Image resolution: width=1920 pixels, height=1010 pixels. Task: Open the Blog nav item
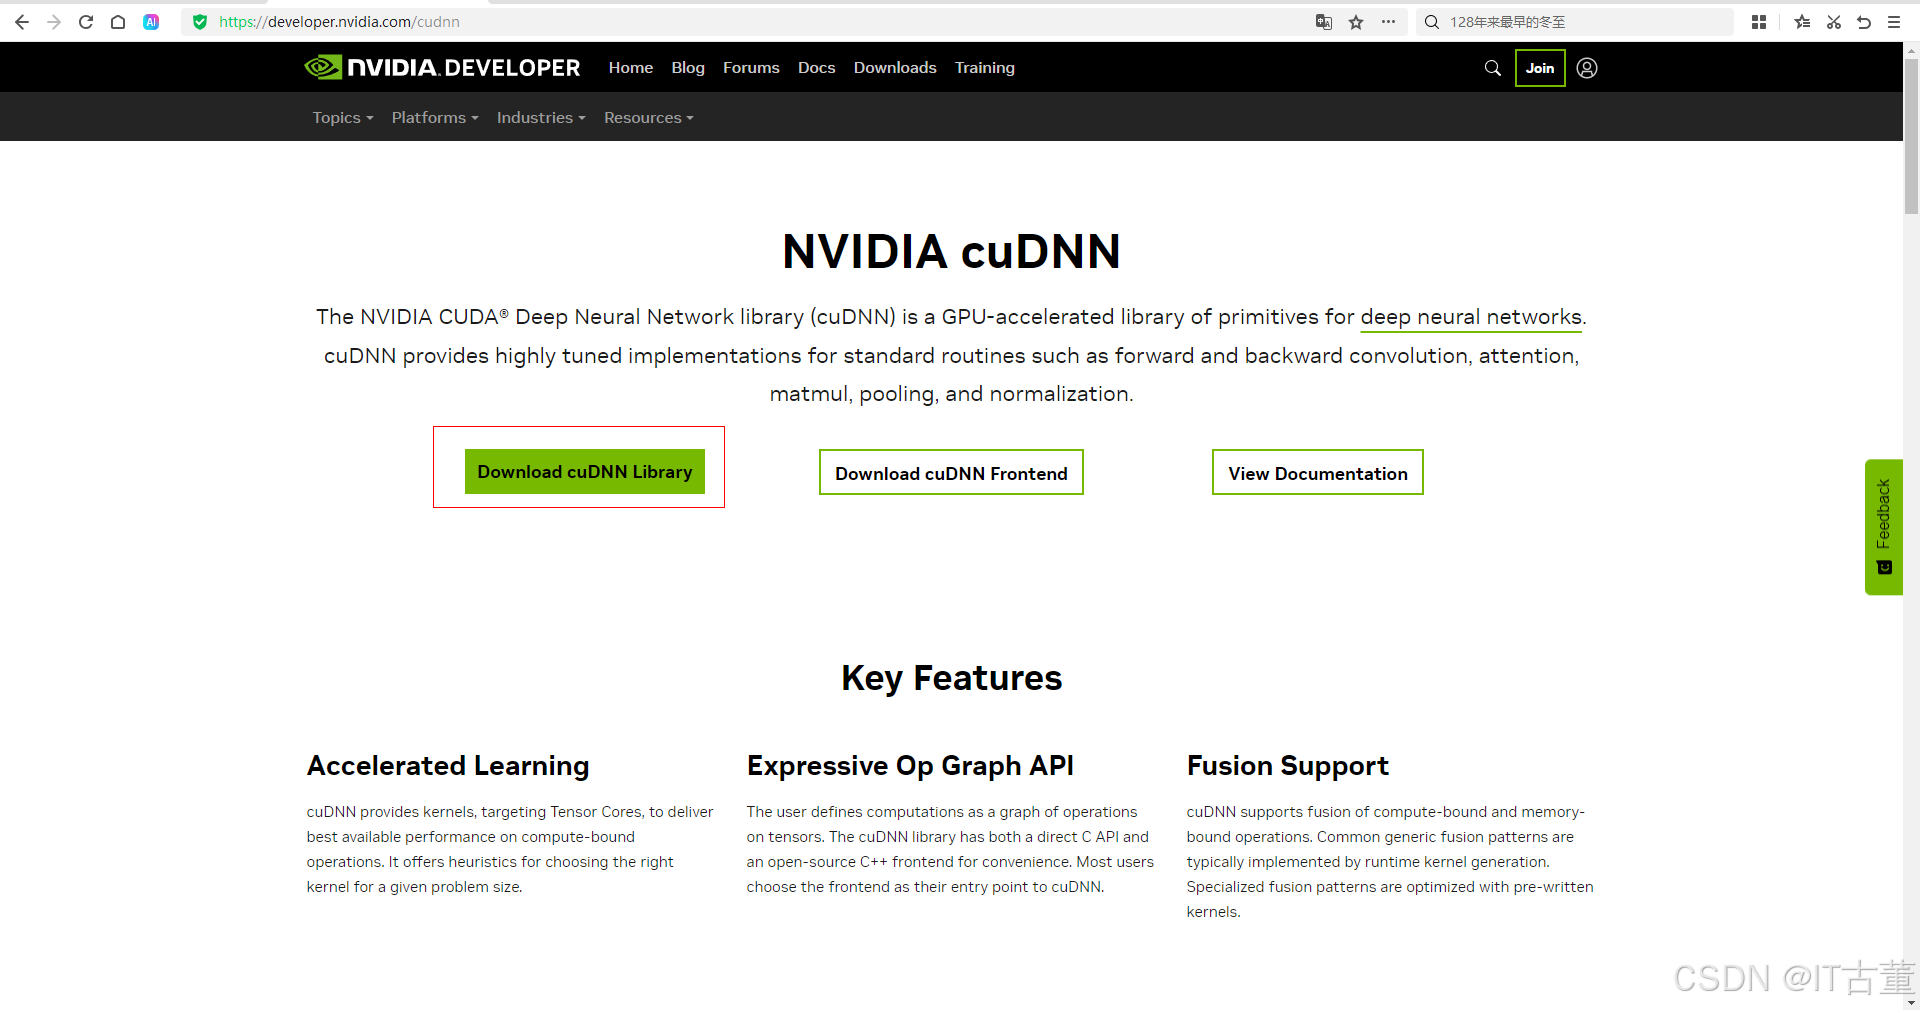pyautogui.click(x=688, y=68)
